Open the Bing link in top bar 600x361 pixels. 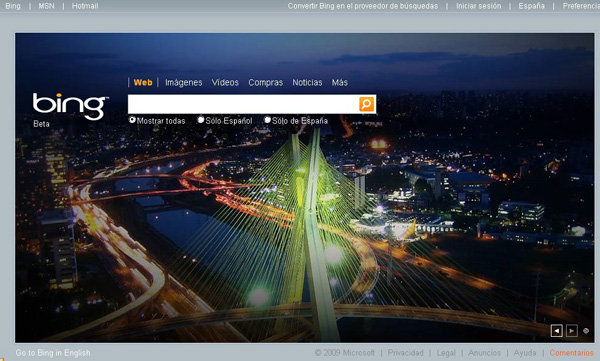coord(13,6)
